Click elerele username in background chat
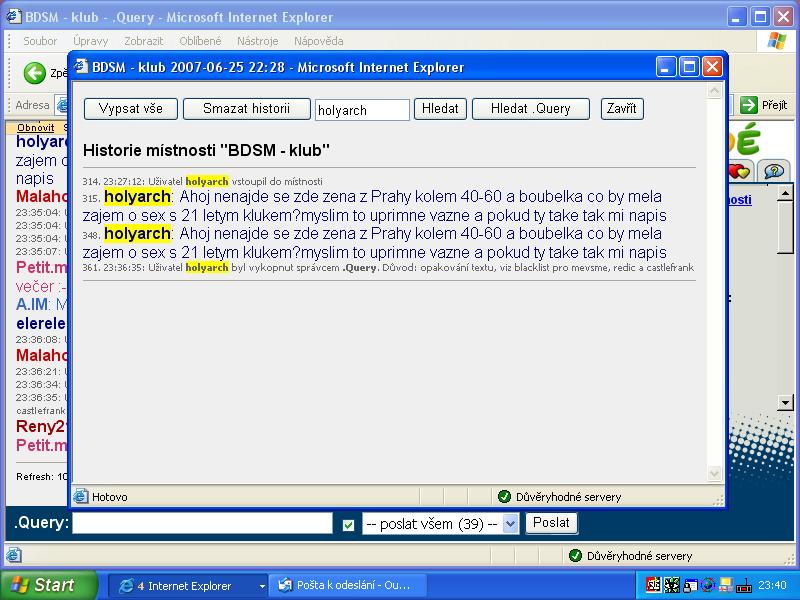The width and height of the screenshot is (800, 600). click(41, 323)
